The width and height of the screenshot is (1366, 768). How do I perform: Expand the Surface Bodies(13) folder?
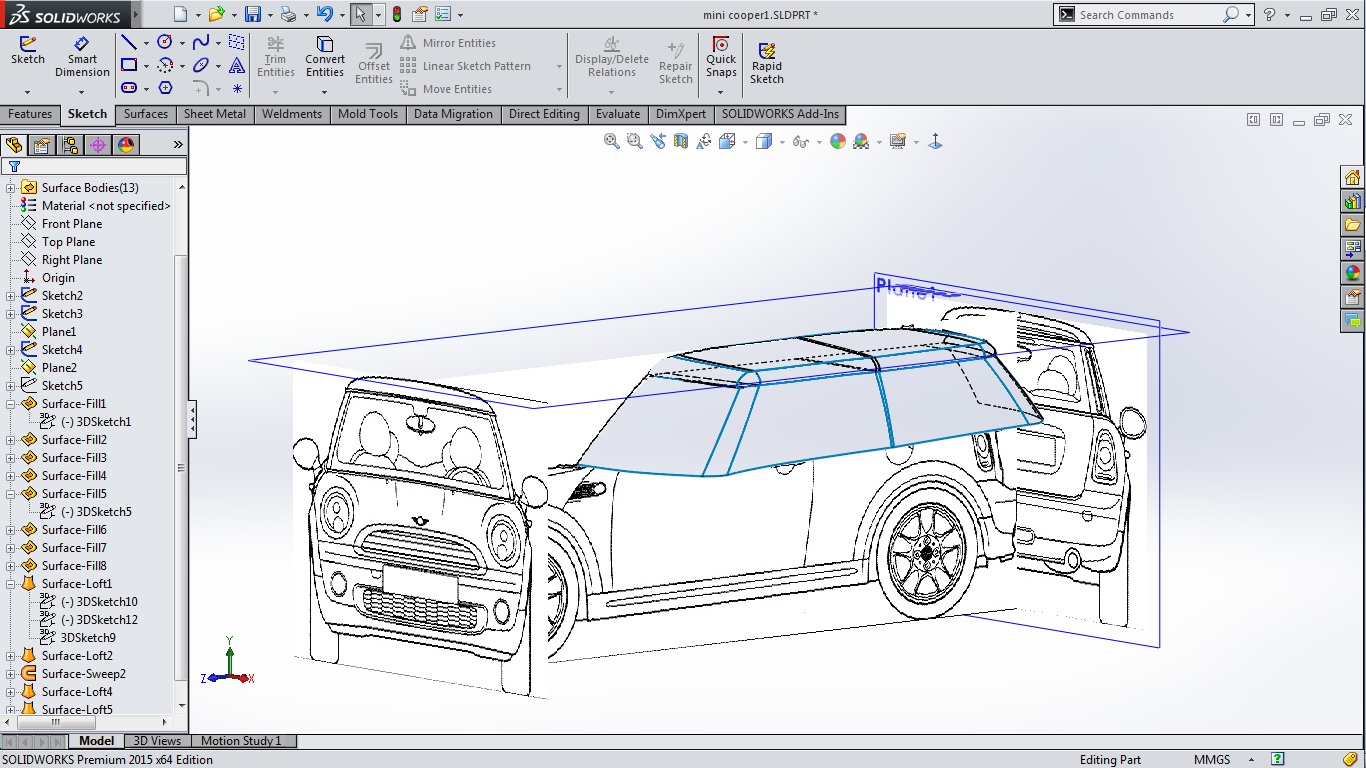point(11,188)
